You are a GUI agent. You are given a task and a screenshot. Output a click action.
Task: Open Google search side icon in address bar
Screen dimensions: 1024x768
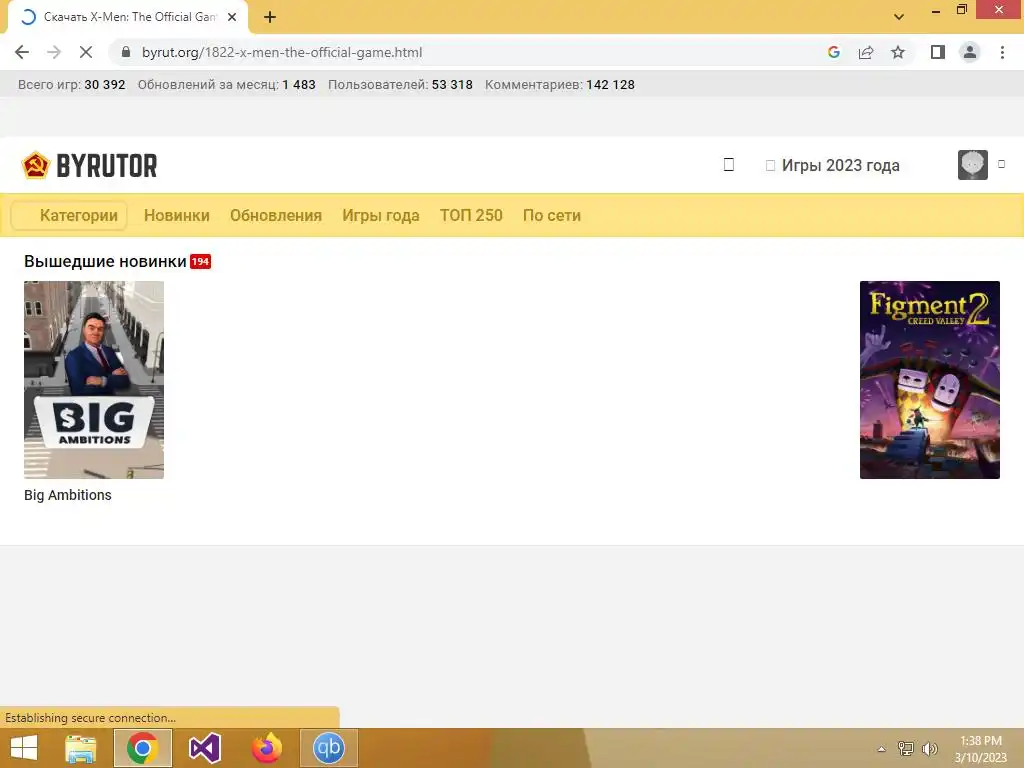833,52
